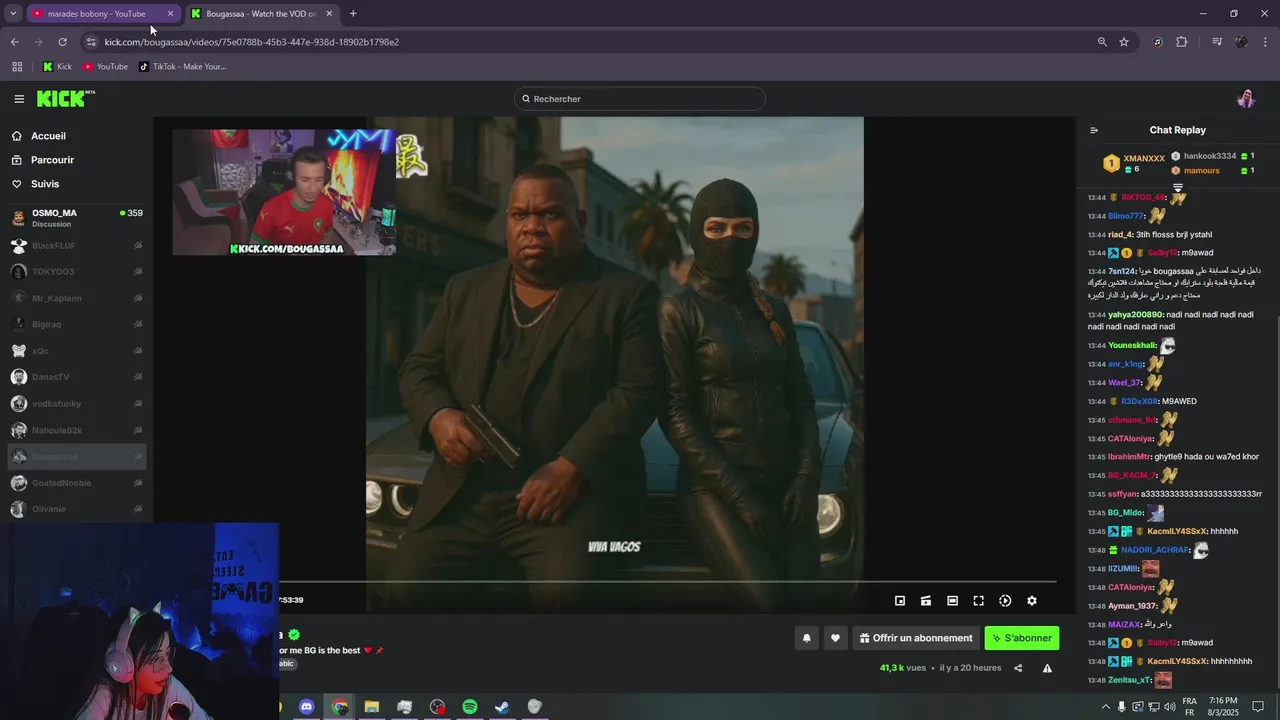Seek on the video progress bar
The width and height of the screenshot is (1280, 720).
[x=667, y=581]
